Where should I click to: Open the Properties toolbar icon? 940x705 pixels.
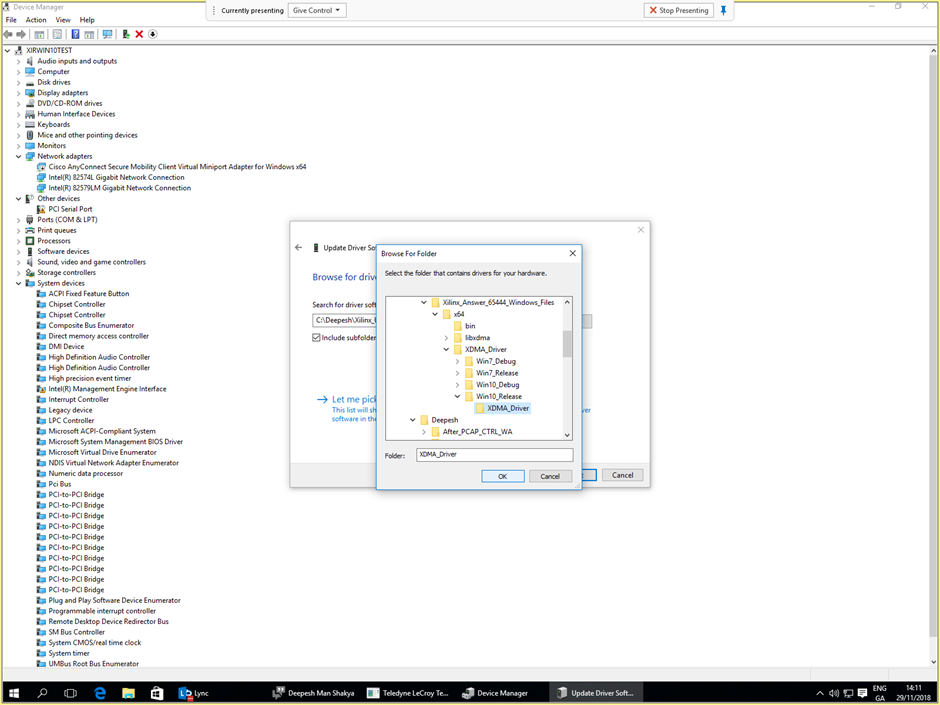pyautogui.click(x=57, y=34)
